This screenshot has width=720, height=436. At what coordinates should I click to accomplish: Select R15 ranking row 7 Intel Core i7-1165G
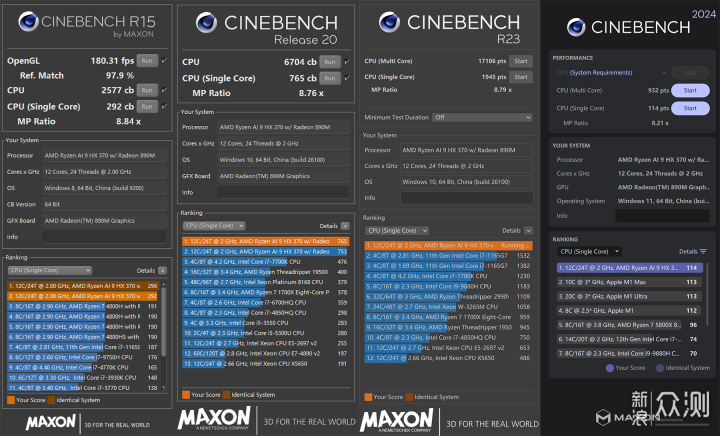tap(83, 347)
